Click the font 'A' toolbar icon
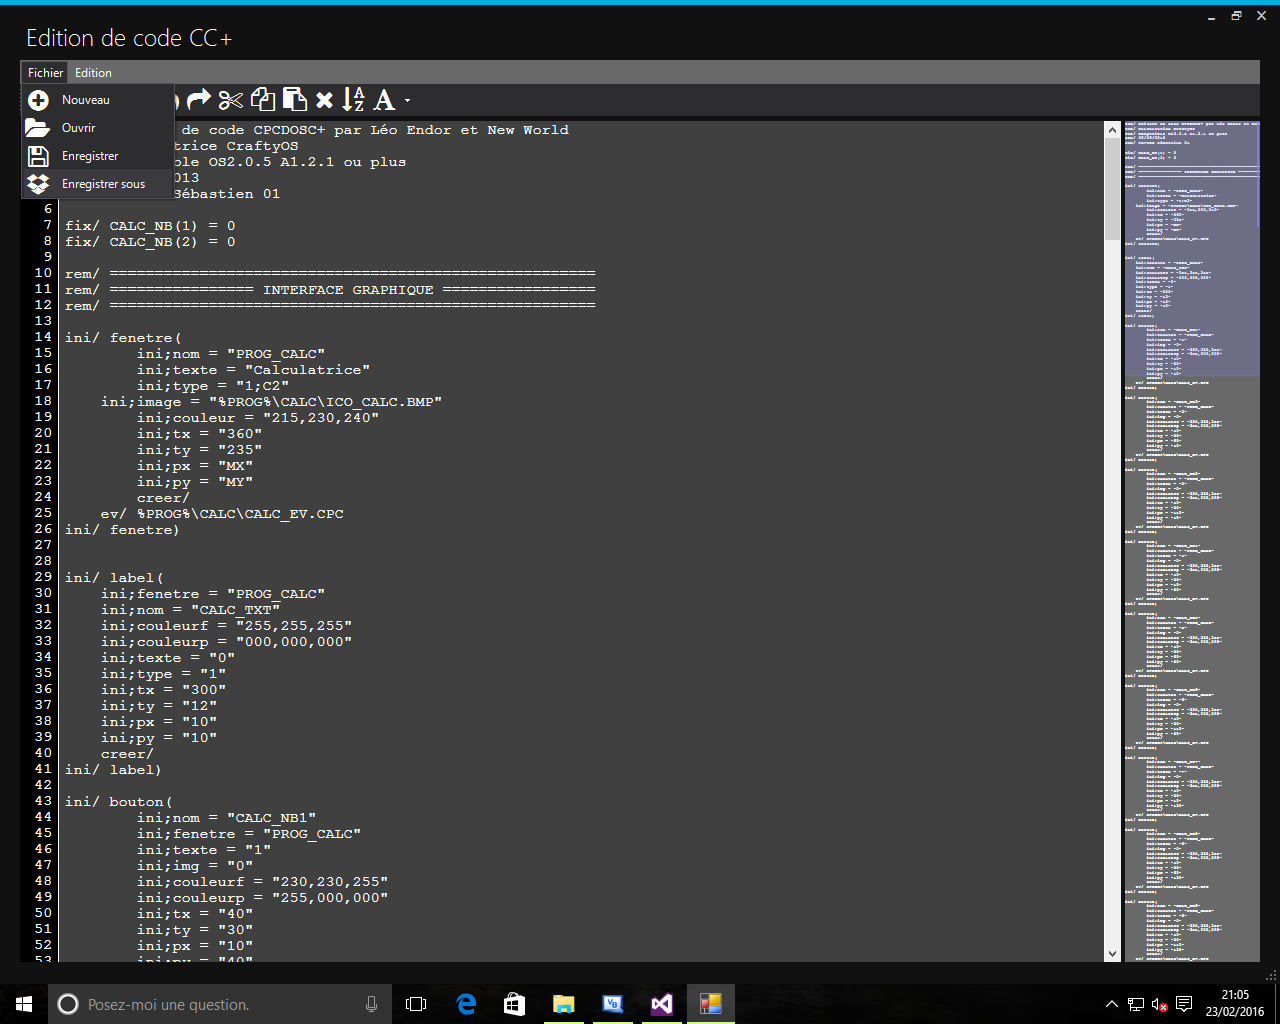This screenshot has width=1280, height=1024. [384, 100]
